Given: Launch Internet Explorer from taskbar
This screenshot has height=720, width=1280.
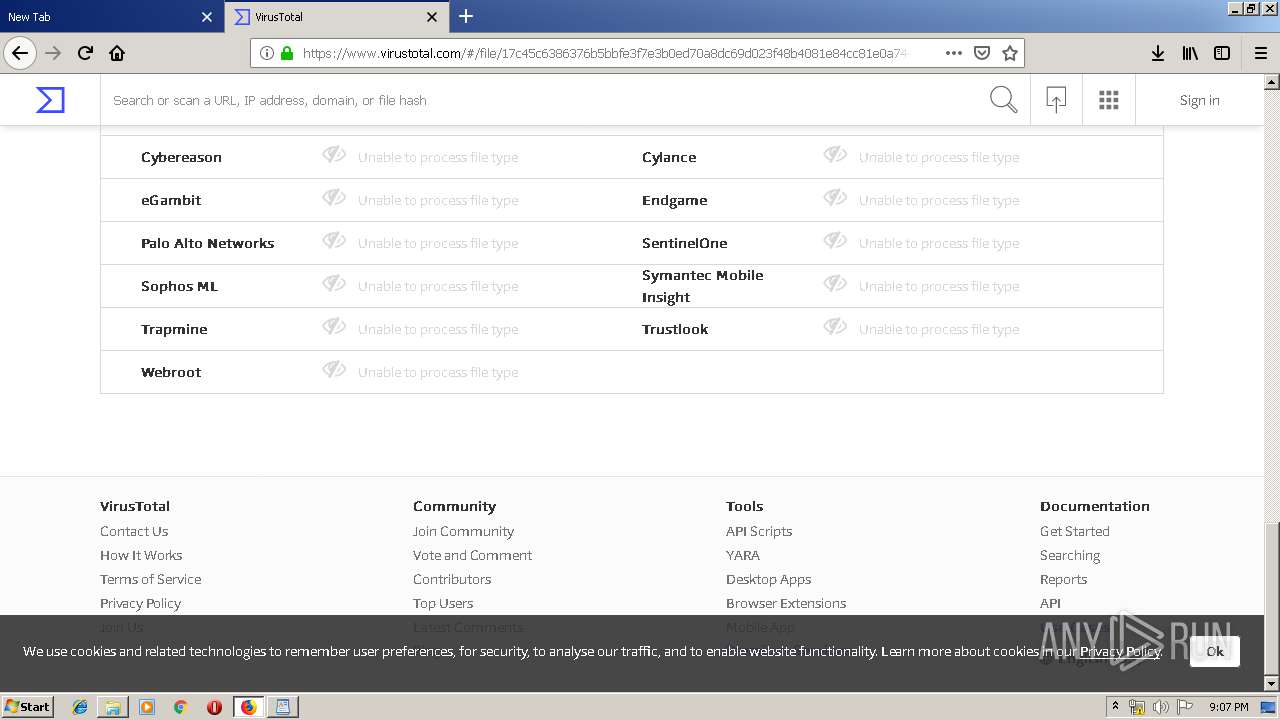Looking at the screenshot, I should click(x=80, y=707).
